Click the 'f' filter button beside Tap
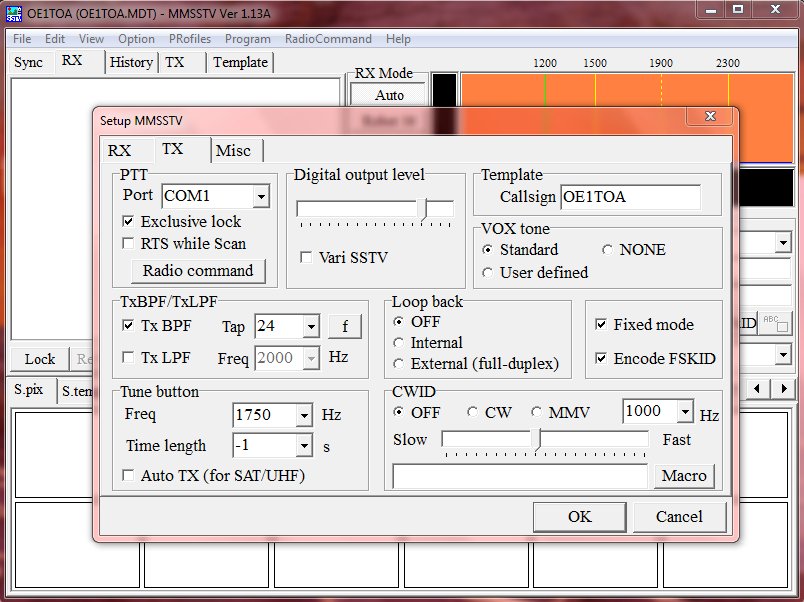Viewport: 804px width, 602px height. click(x=345, y=326)
